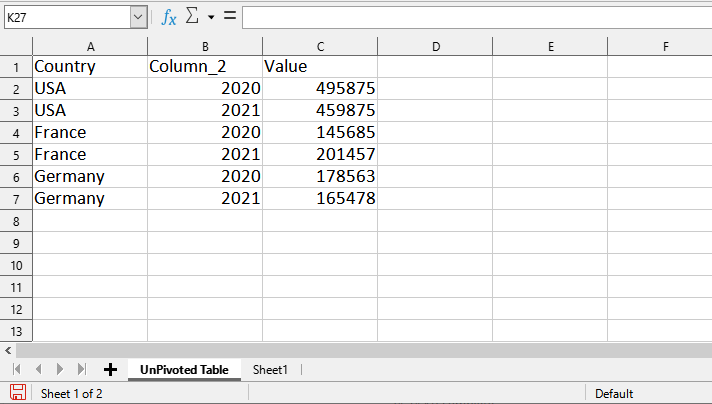Select the 2021 cell in row 7

click(205, 198)
